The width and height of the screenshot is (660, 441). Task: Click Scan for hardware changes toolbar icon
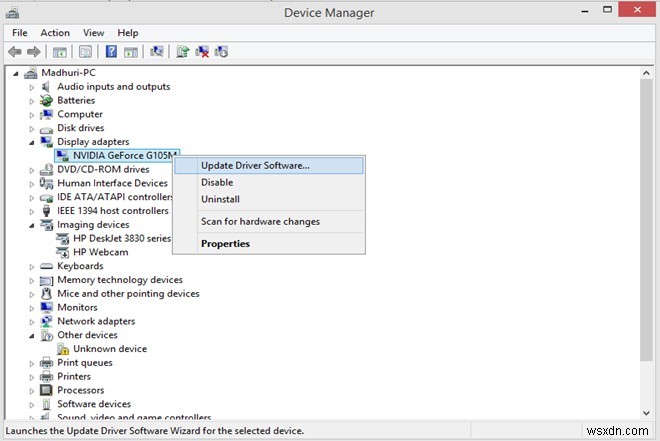pos(156,51)
